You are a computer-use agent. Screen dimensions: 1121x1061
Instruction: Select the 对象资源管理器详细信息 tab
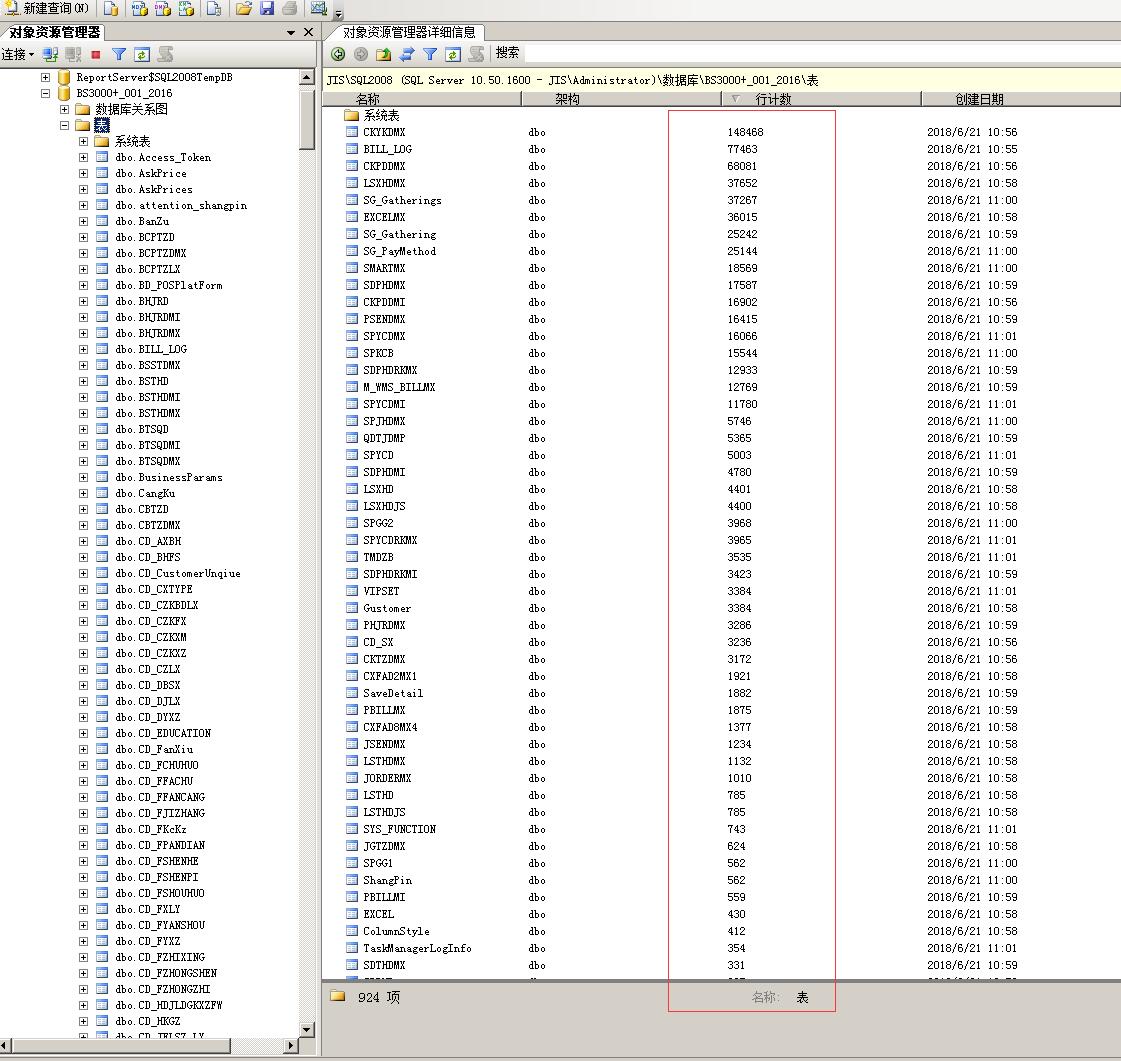(408, 32)
